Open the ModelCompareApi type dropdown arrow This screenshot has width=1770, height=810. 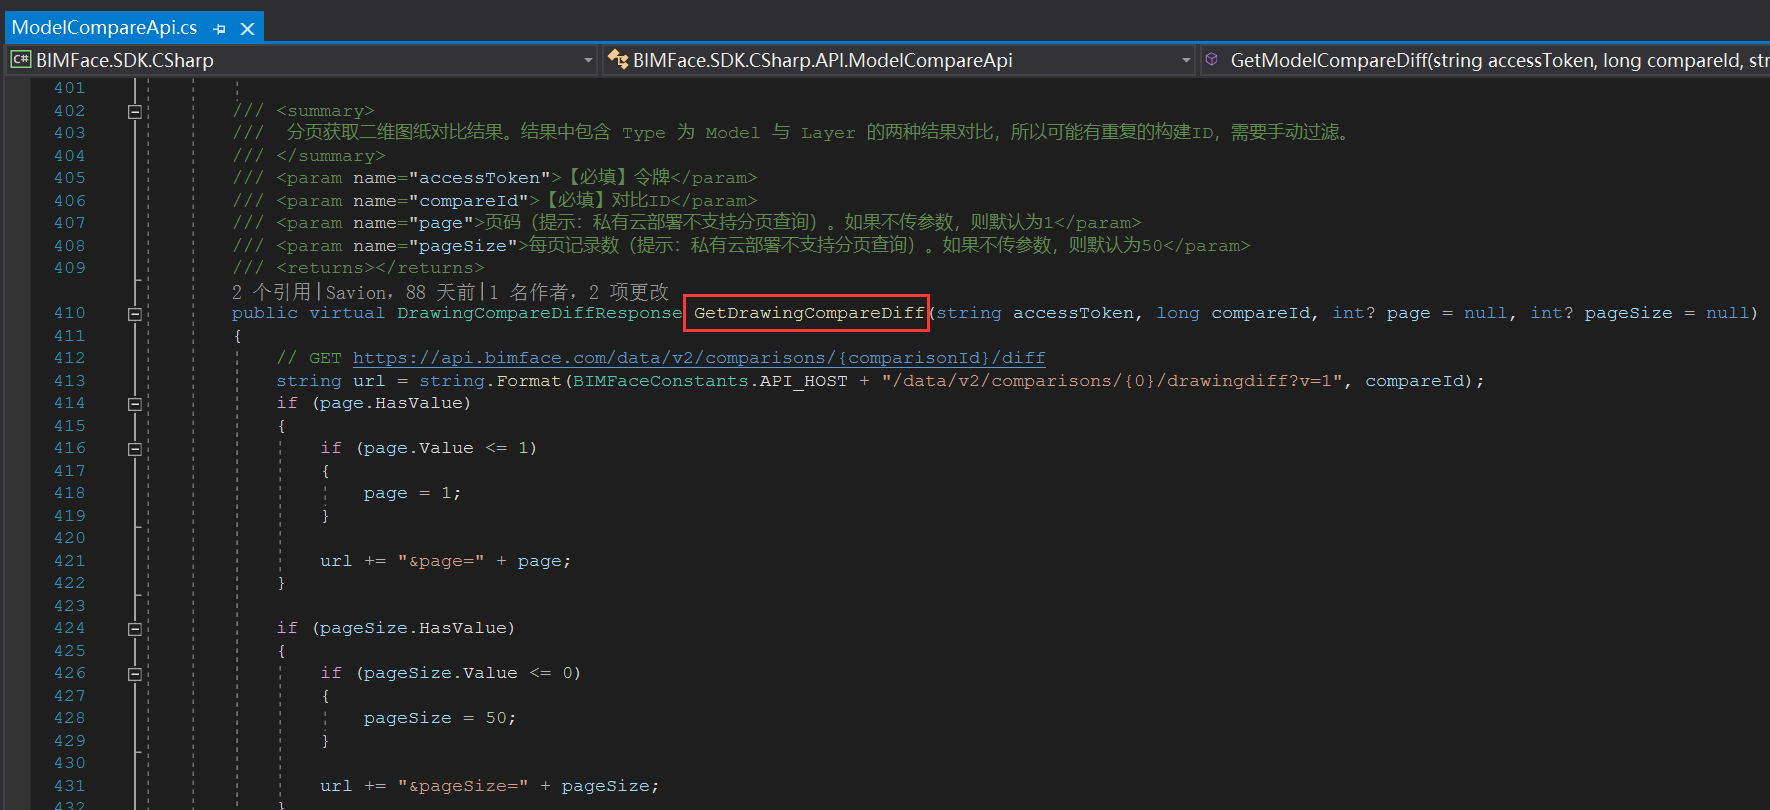1186,61
